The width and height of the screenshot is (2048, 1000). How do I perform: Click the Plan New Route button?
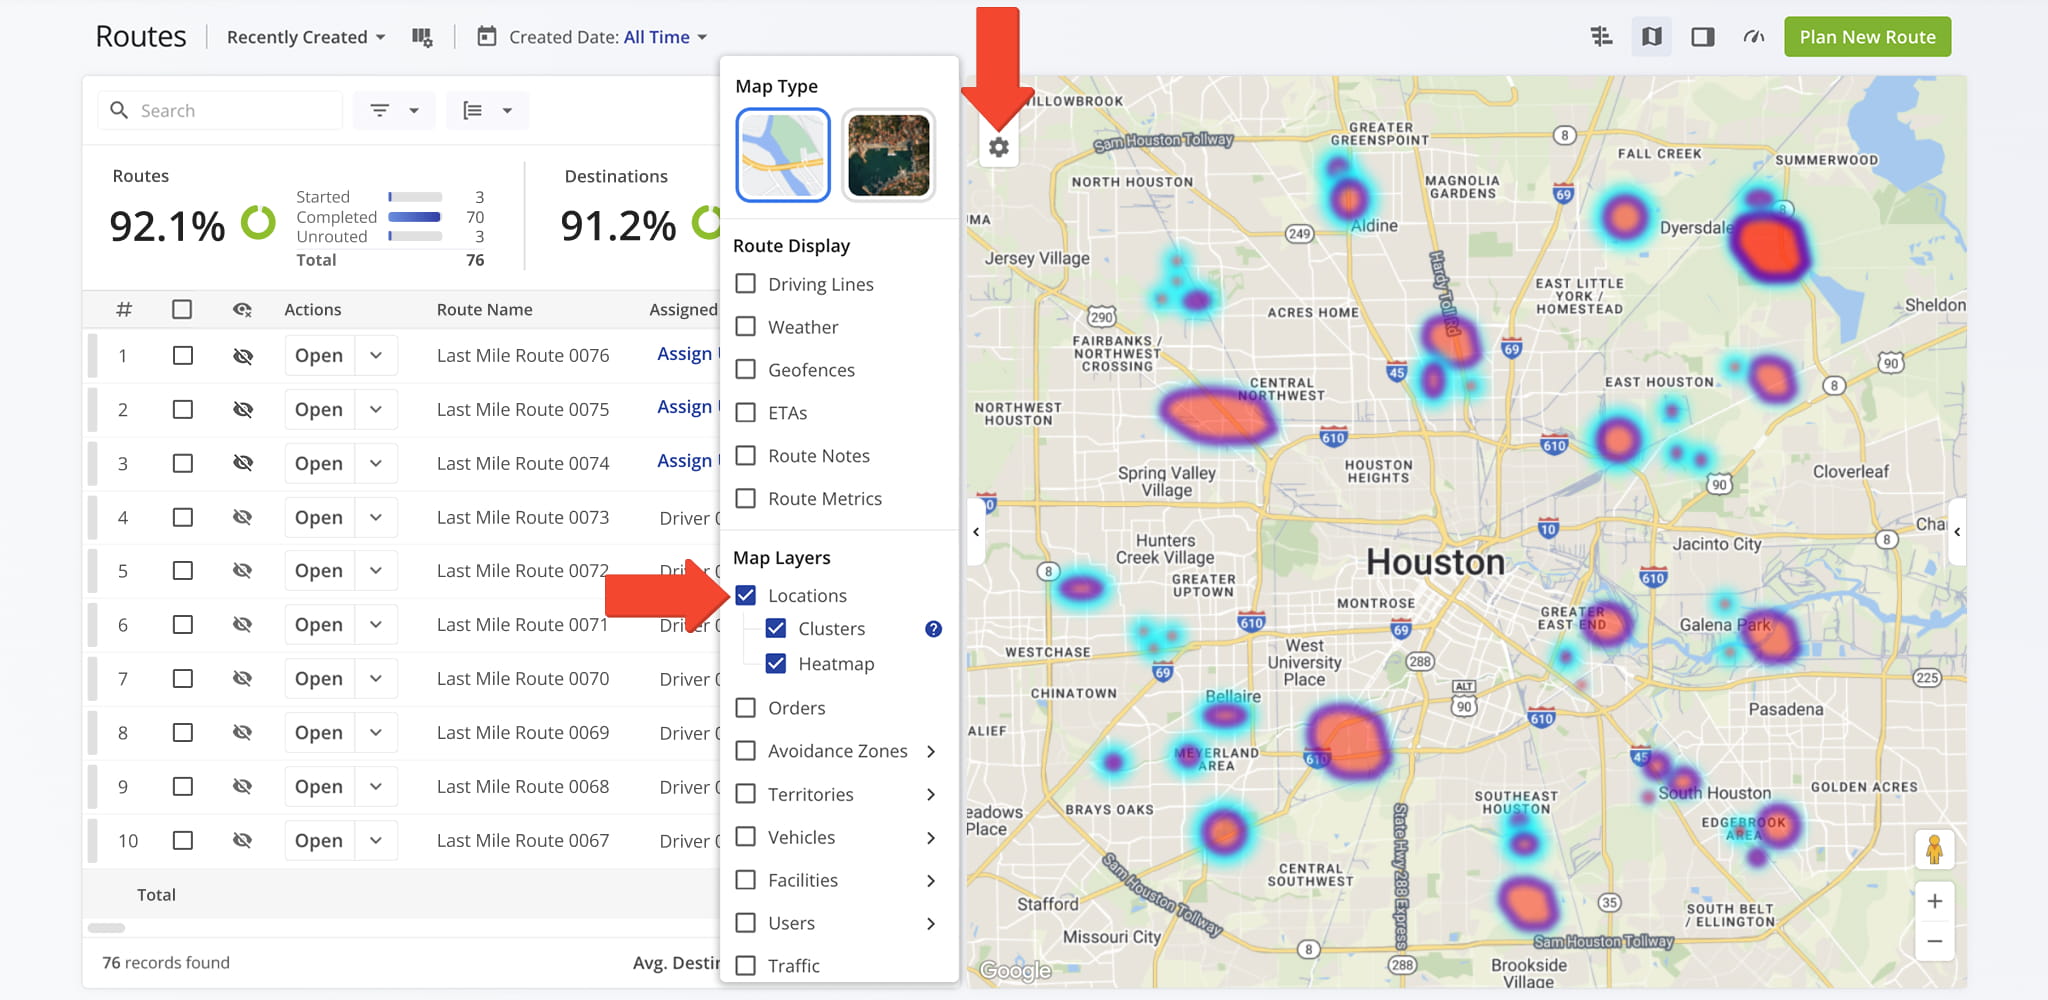click(x=1867, y=37)
